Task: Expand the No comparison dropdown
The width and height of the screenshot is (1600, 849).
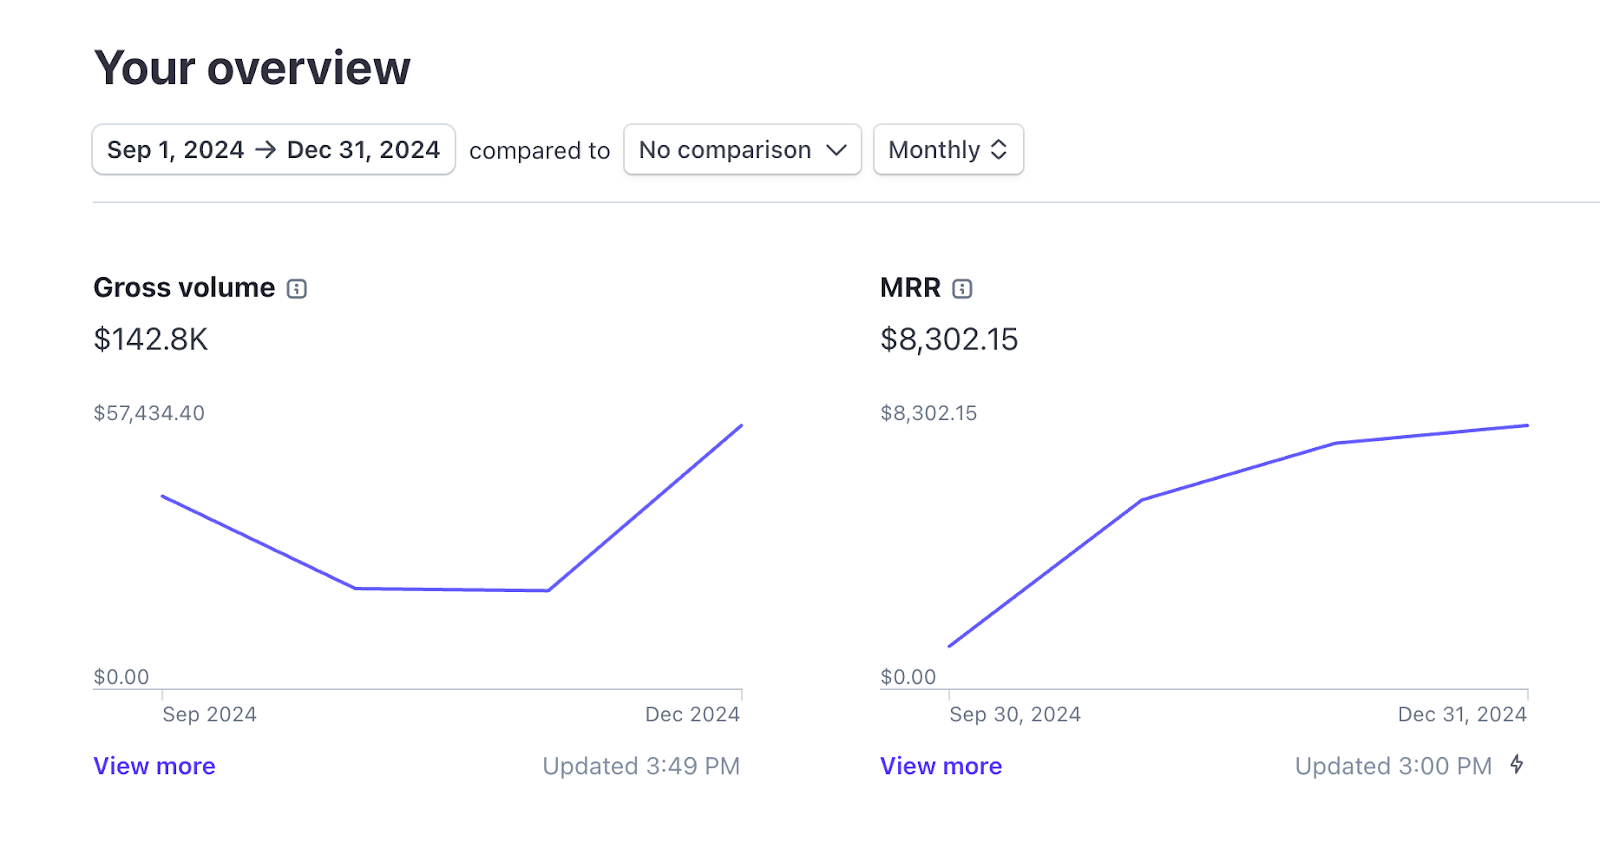Action: (x=742, y=149)
